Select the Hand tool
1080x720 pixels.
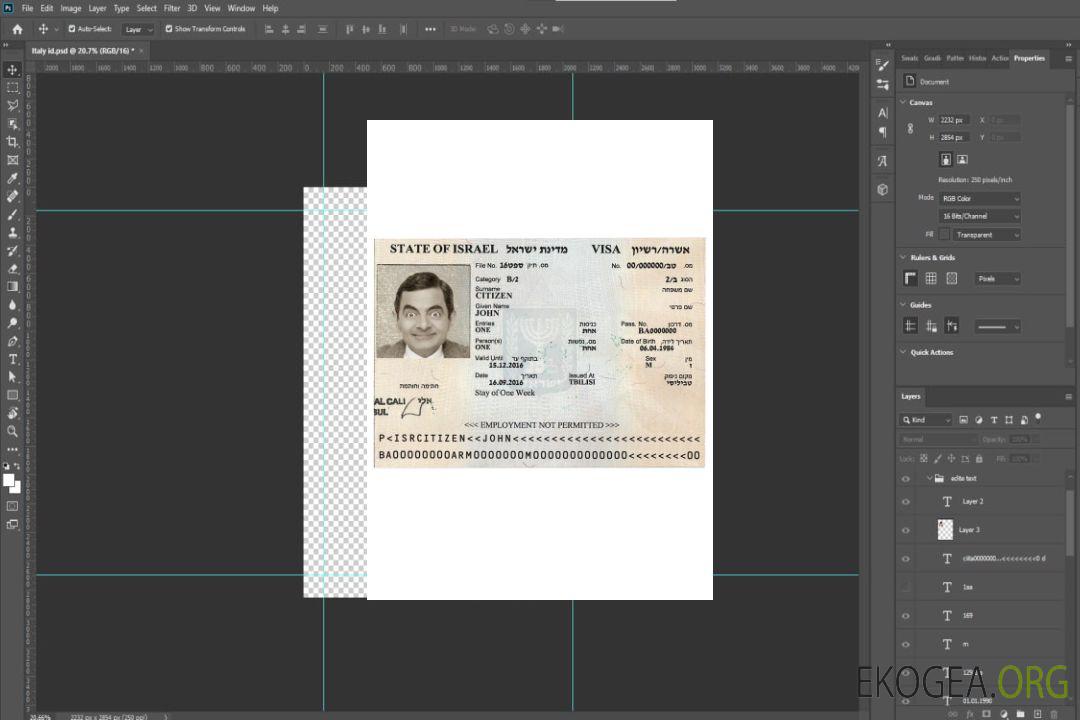[12, 413]
